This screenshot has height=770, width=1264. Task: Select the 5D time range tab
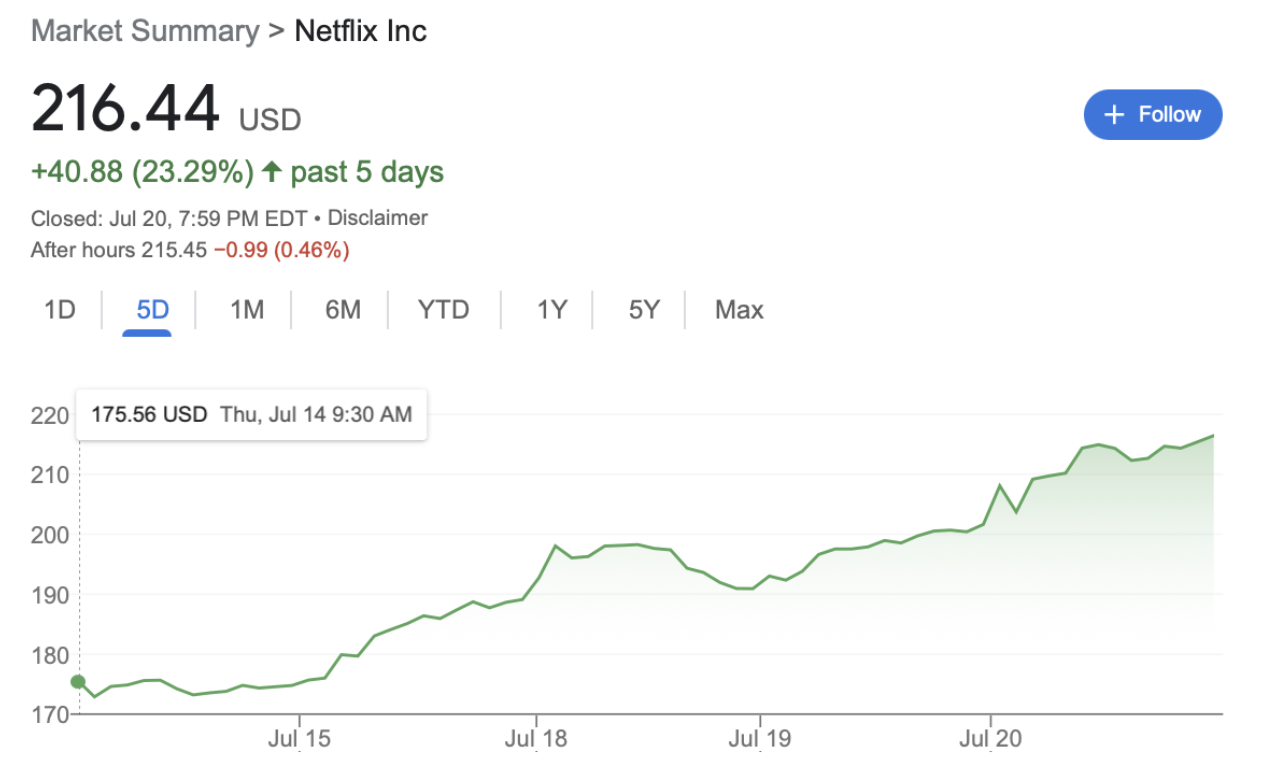click(153, 310)
